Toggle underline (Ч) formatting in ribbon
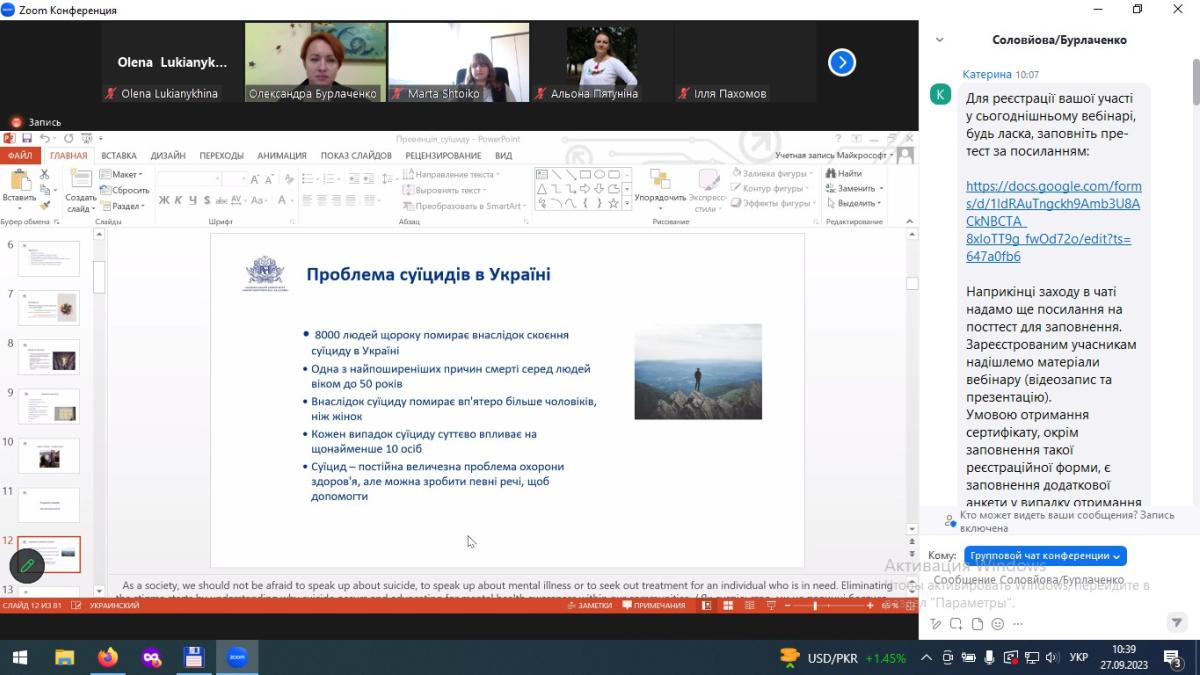1200x675 pixels. coord(191,200)
